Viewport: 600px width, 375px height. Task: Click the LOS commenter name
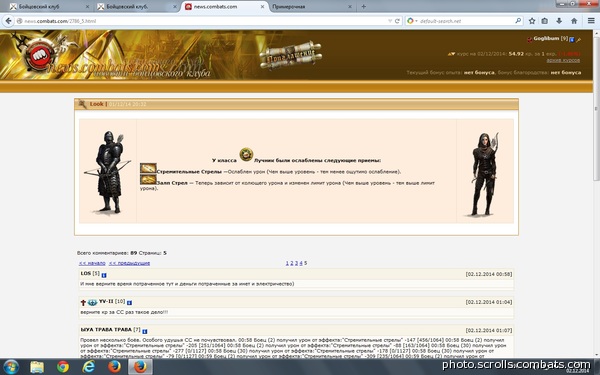click(86, 274)
